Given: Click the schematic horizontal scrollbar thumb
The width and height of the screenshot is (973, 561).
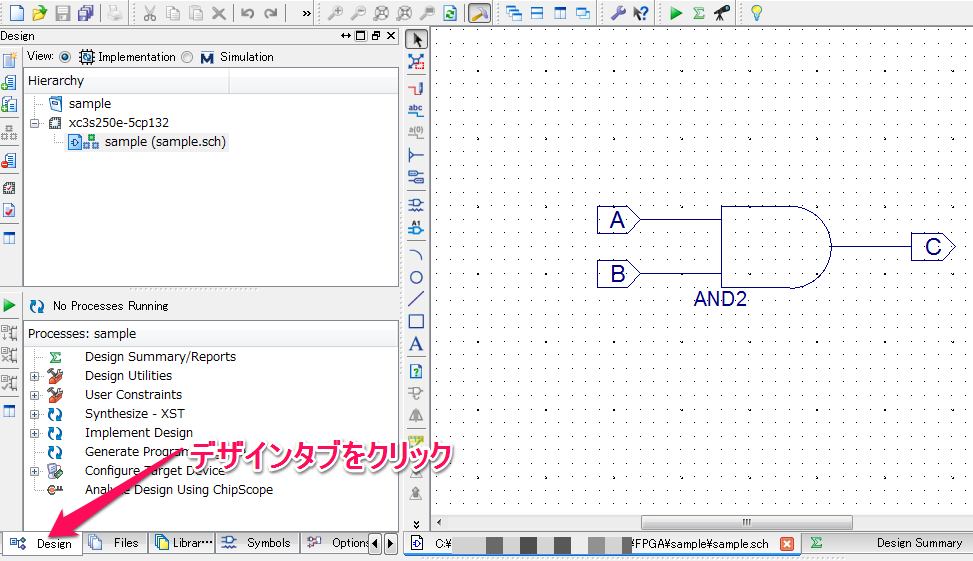Looking at the screenshot, I should point(746,522).
